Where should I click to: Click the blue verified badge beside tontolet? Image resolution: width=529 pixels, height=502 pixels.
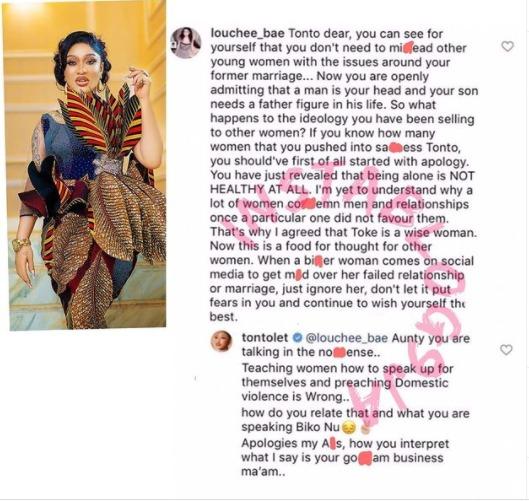click(297, 338)
